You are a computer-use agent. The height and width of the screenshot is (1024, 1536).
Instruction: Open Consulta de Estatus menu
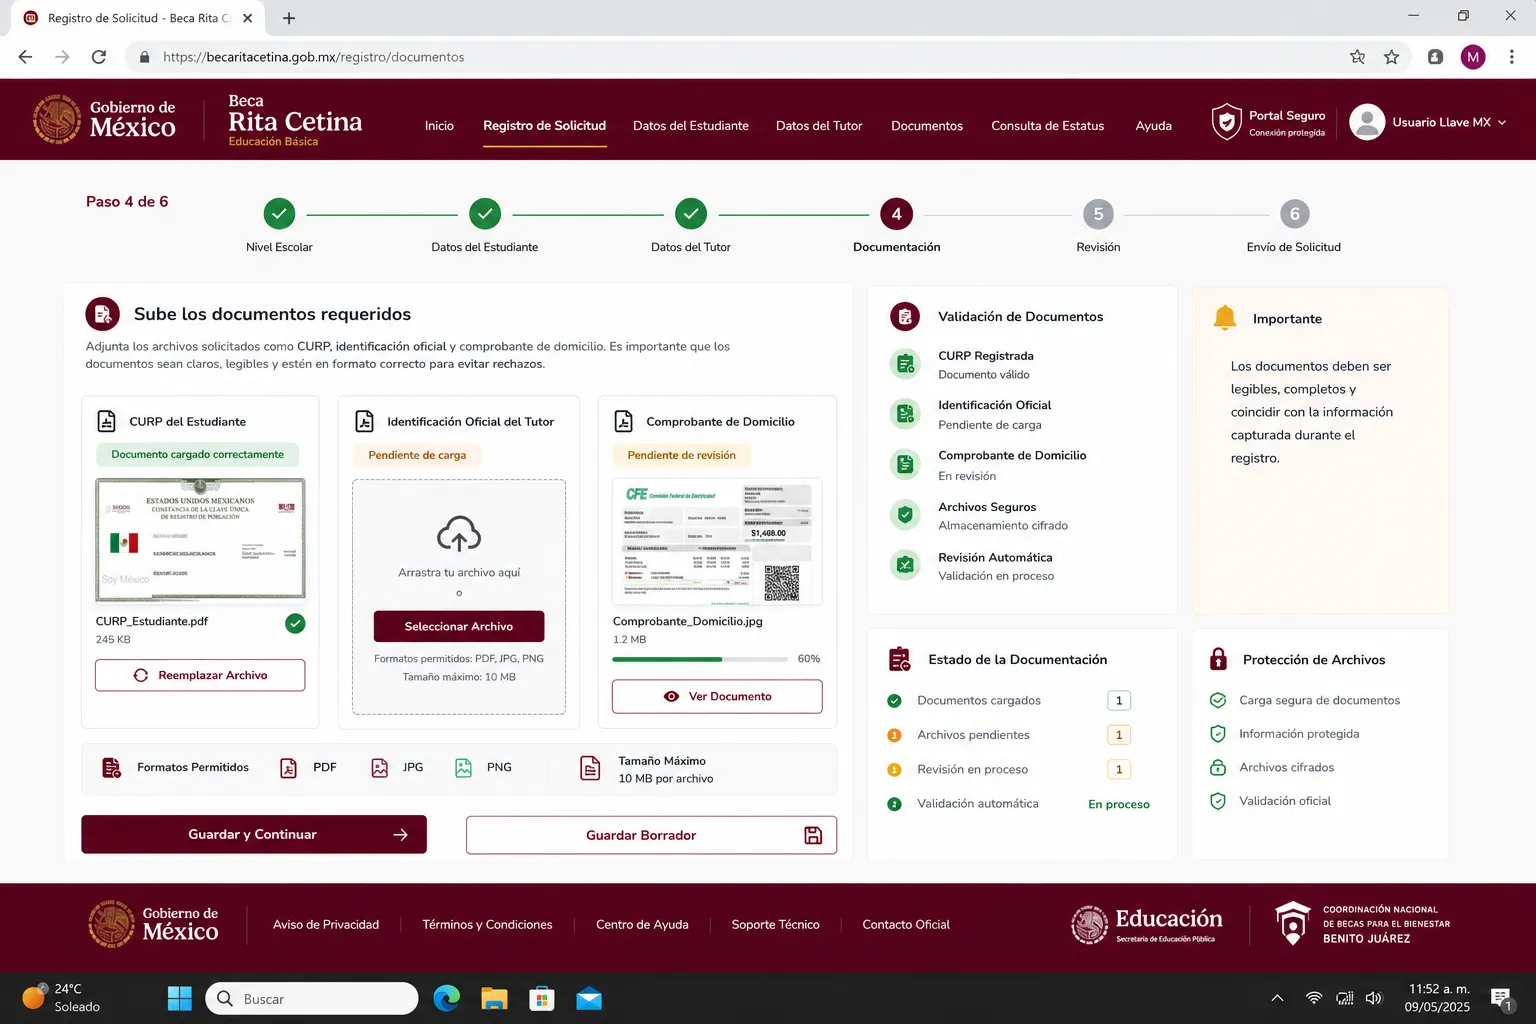tap(1047, 126)
